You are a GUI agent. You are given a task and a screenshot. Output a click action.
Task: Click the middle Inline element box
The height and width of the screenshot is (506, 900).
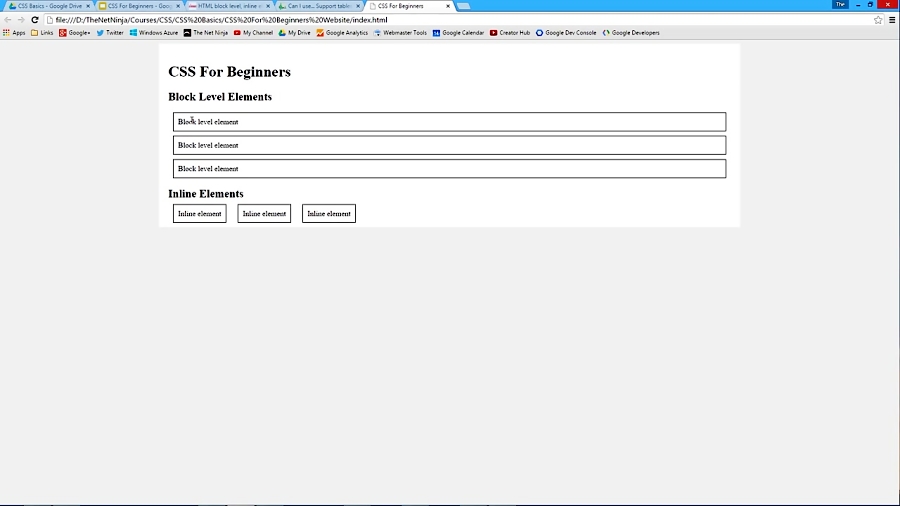point(264,213)
